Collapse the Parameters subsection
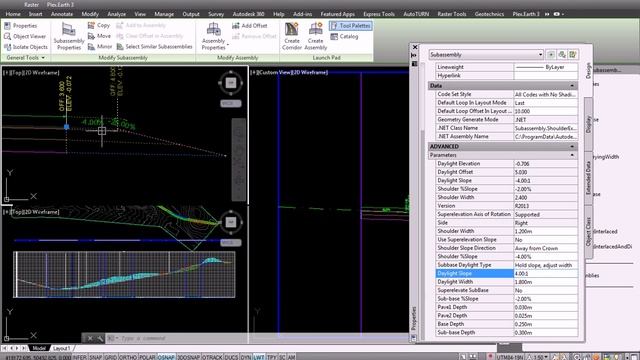Screen dimensions: 640x360 click(x=572, y=155)
